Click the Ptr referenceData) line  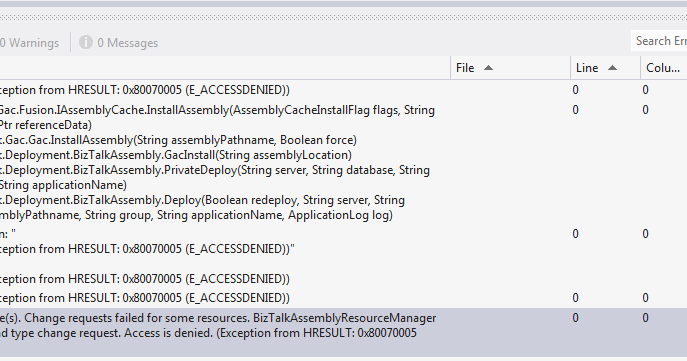click(46, 125)
